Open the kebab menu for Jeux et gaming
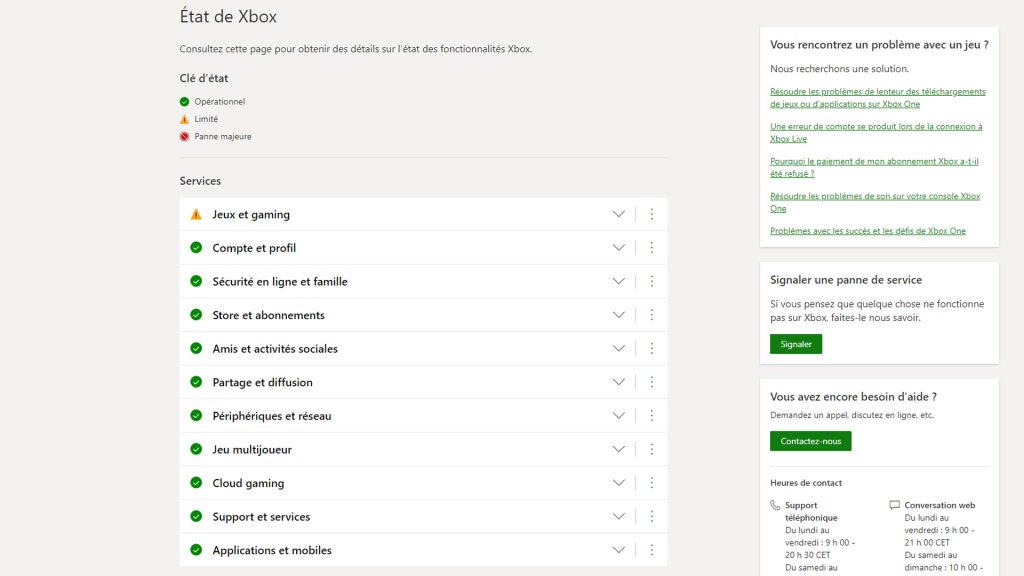Screen dimensions: 1024x576 click(x=652, y=214)
